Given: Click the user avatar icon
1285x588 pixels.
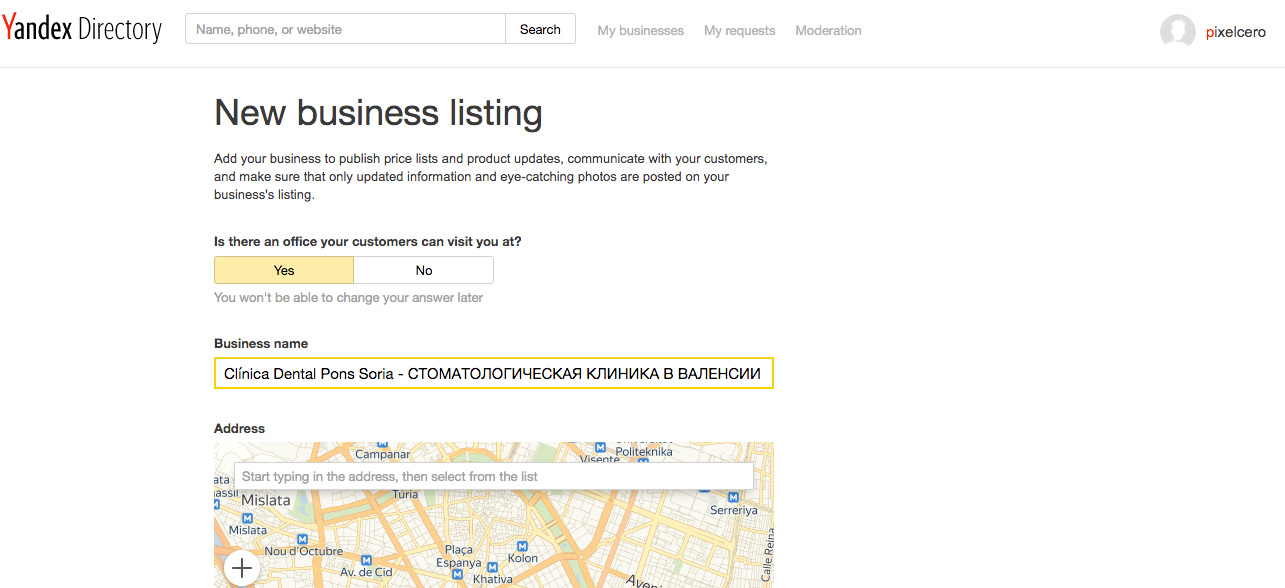Looking at the screenshot, I should click(x=1177, y=31).
